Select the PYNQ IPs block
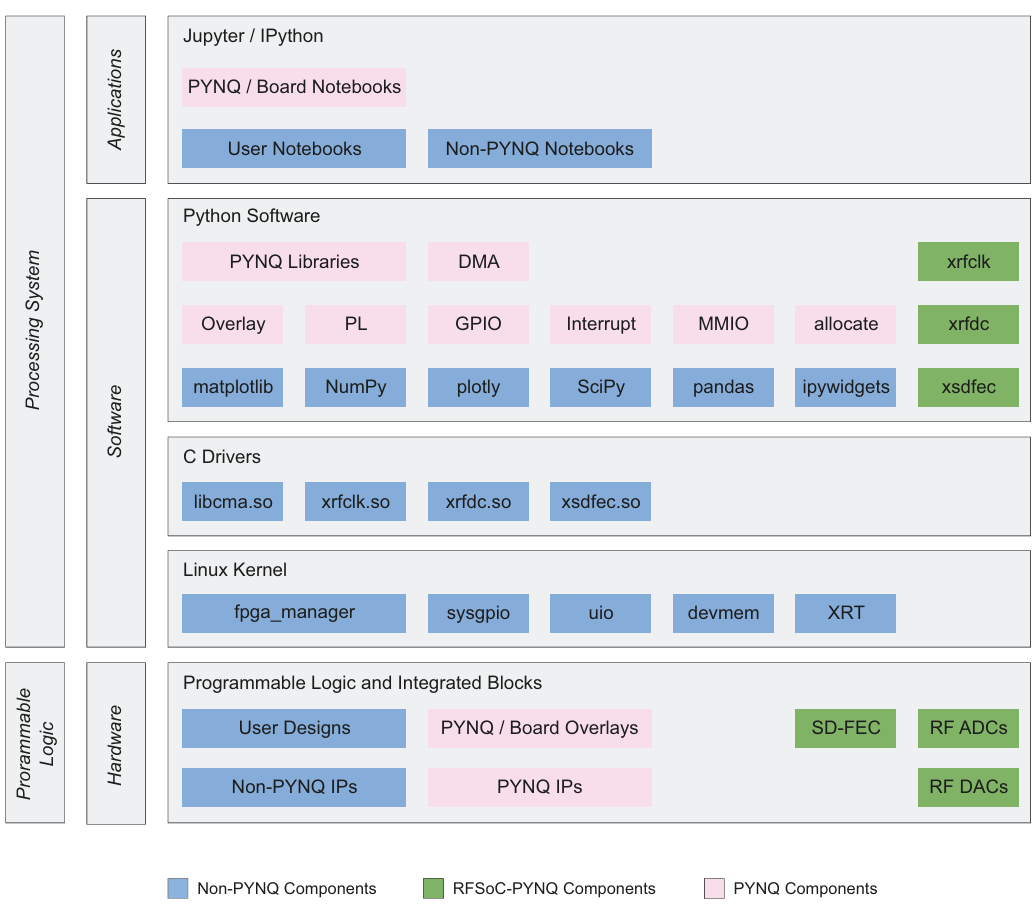This screenshot has height=907, width=1036. tap(540, 787)
